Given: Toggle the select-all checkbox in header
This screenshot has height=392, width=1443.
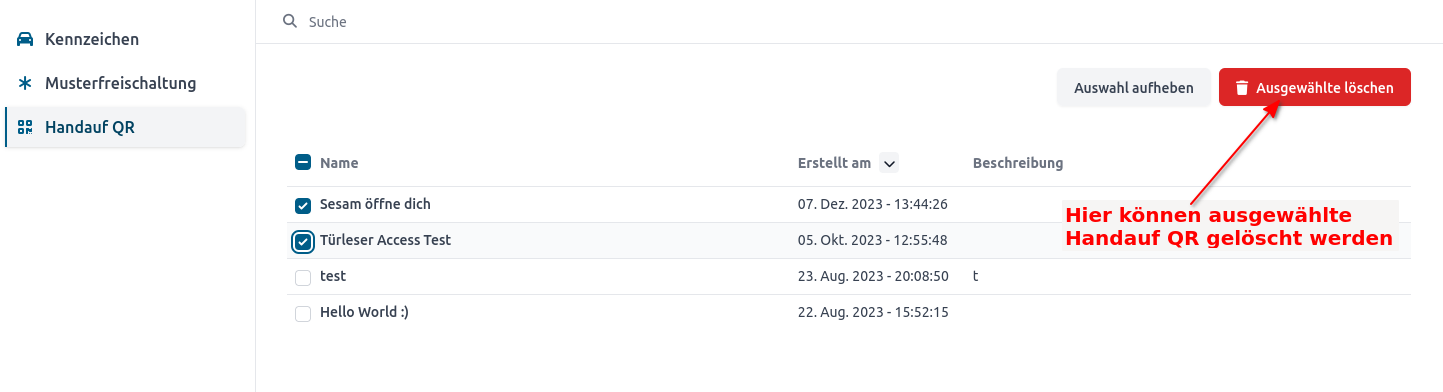Looking at the screenshot, I should point(303,162).
